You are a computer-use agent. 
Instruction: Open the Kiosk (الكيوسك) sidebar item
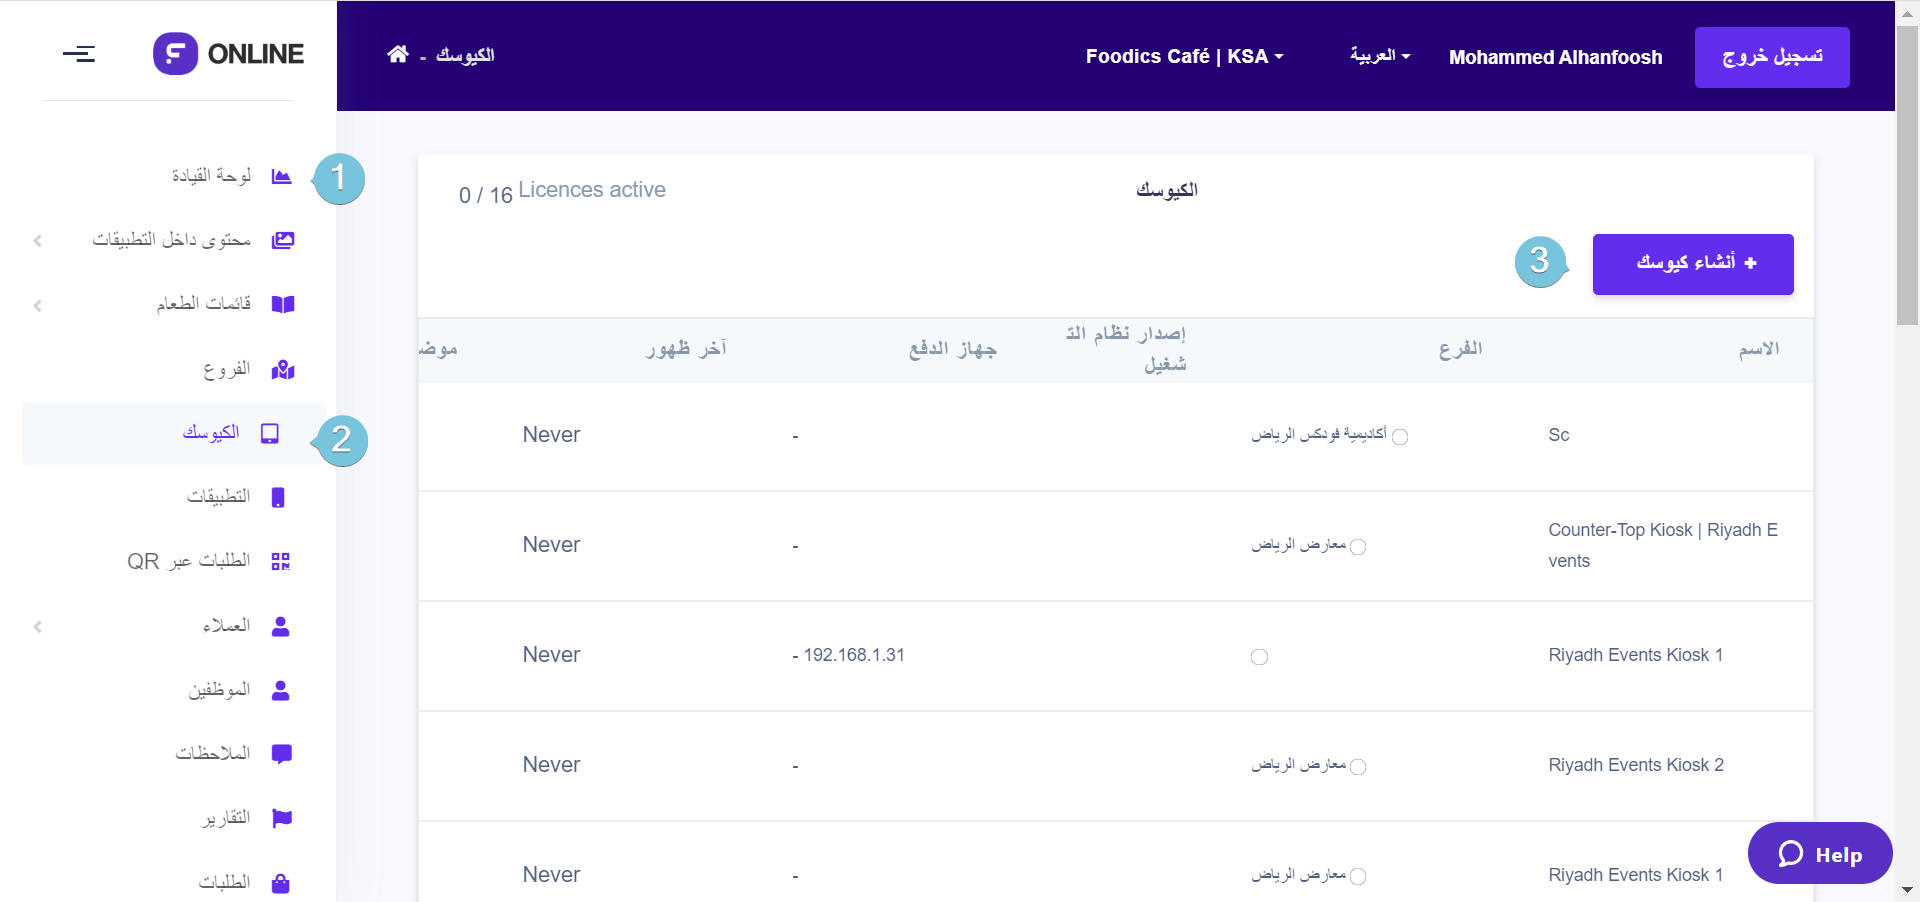210,433
